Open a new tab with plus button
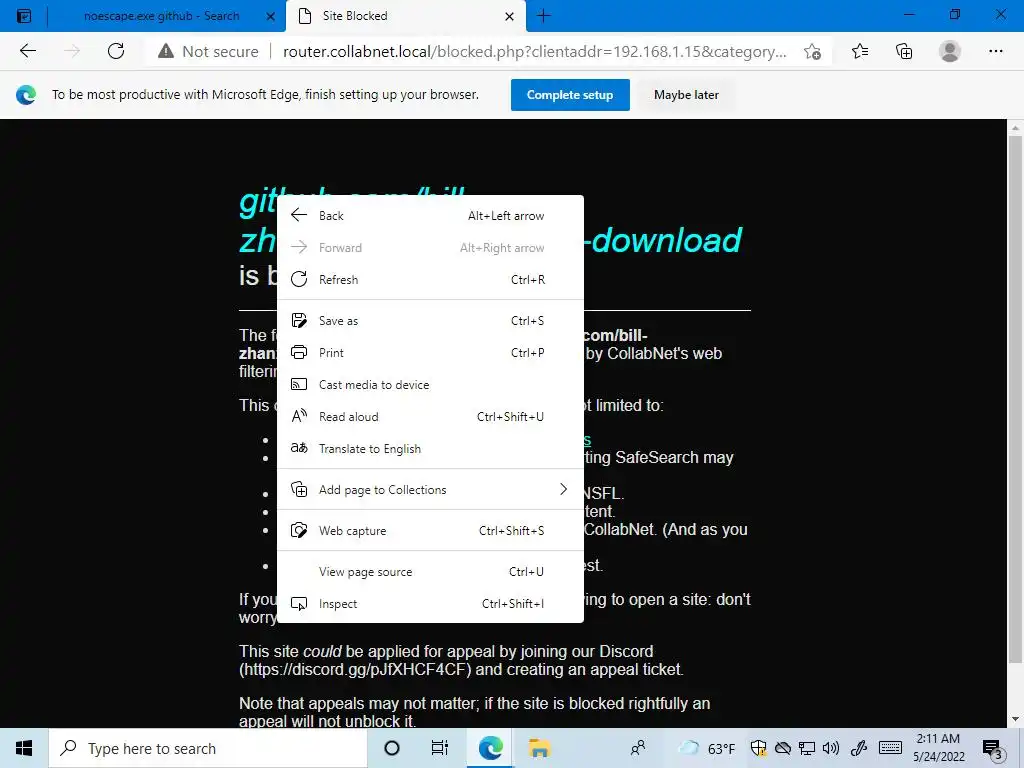The height and width of the screenshot is (768, 1024). click(543, 16)
